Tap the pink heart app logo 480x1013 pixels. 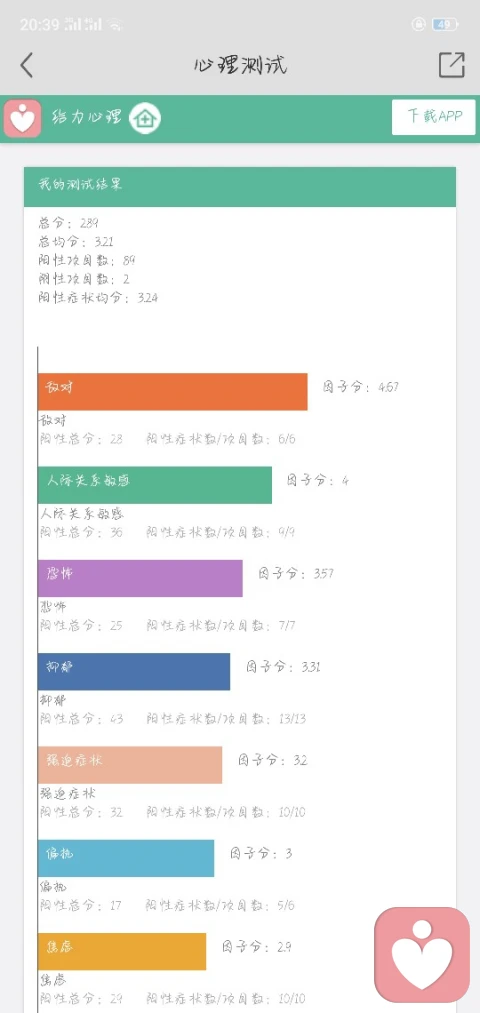click(23, 118)
